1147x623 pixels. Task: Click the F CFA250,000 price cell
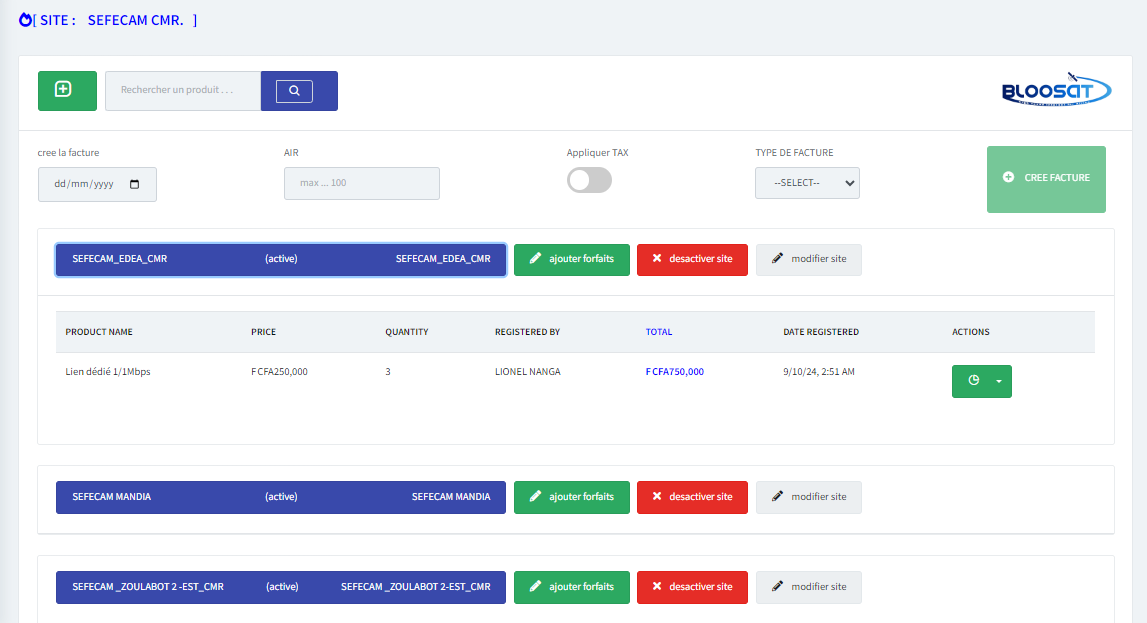click(279, 371)
